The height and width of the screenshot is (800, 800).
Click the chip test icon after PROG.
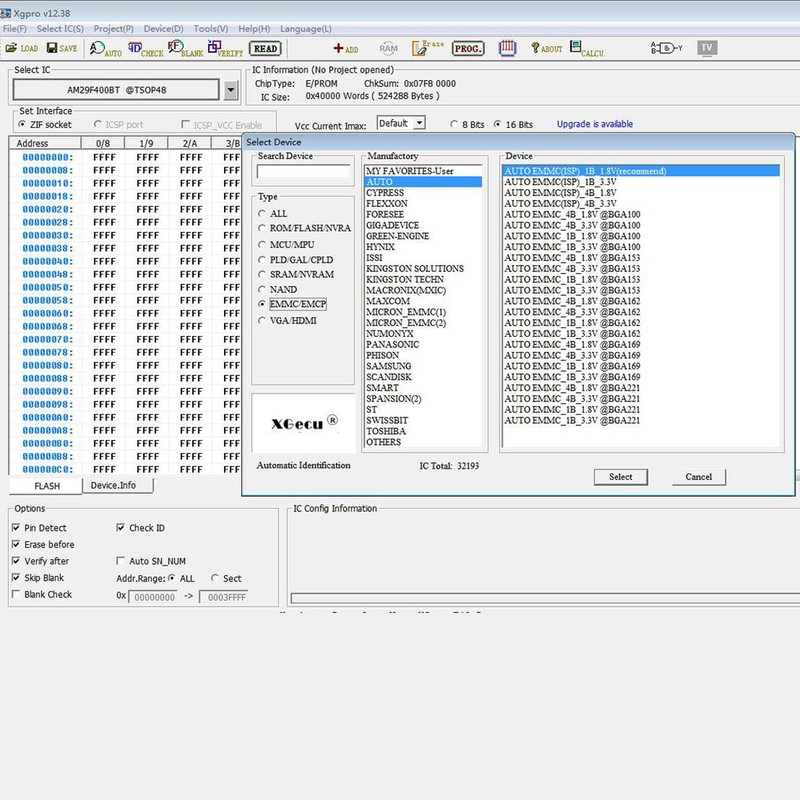click(507, 48)
